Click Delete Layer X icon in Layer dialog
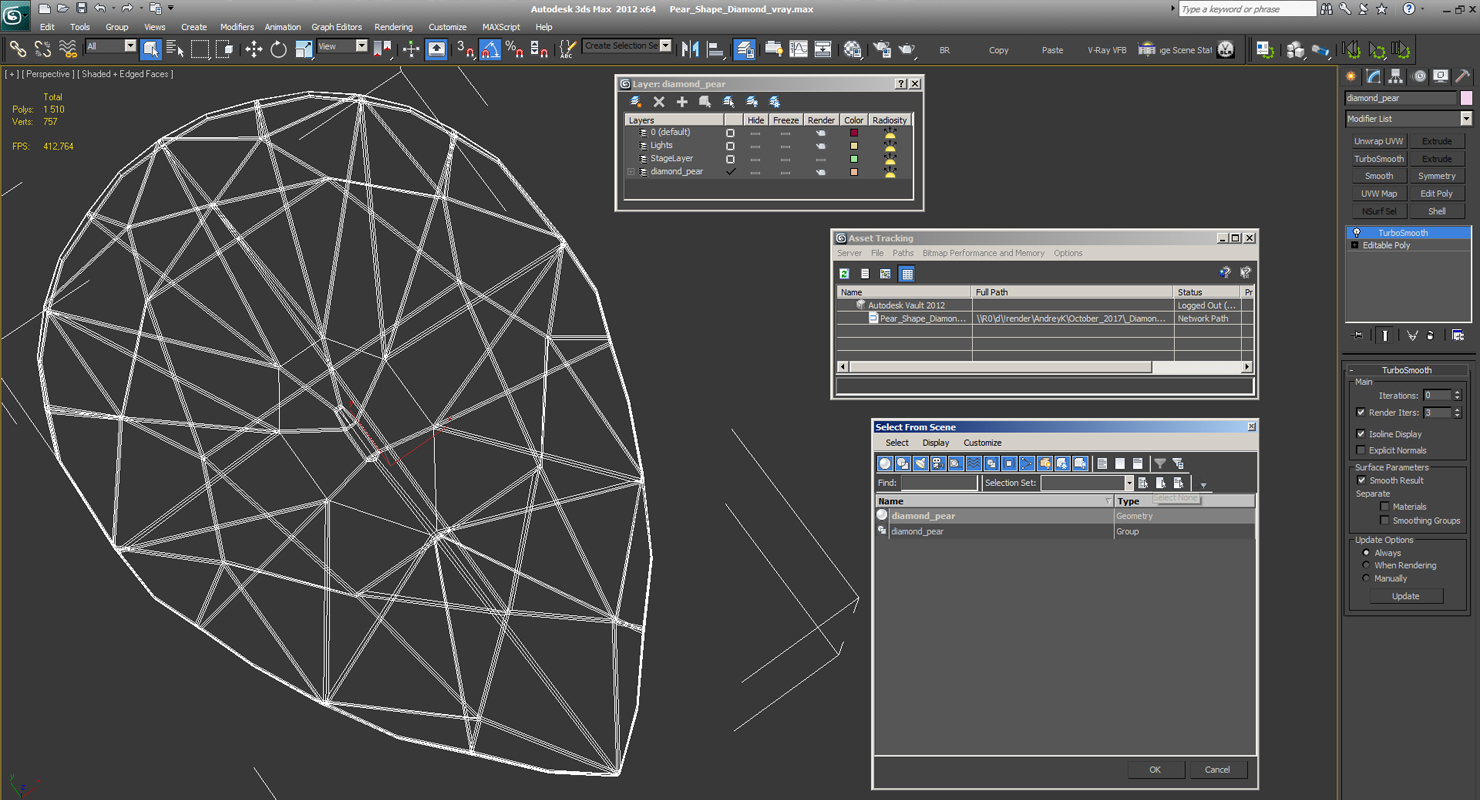 point(659,102)
